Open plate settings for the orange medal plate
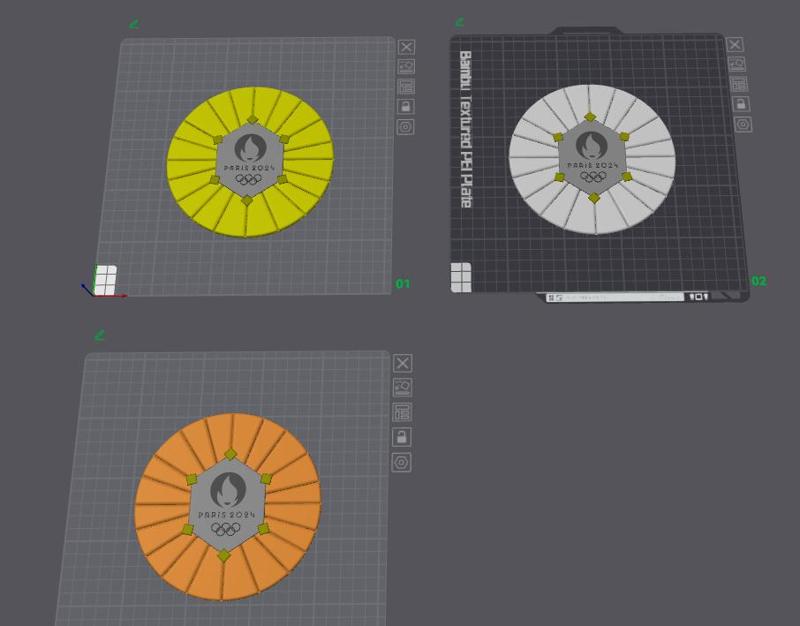The width and height of the screenshot is (800, 626). pyautogui.click(x=402, y=463)
